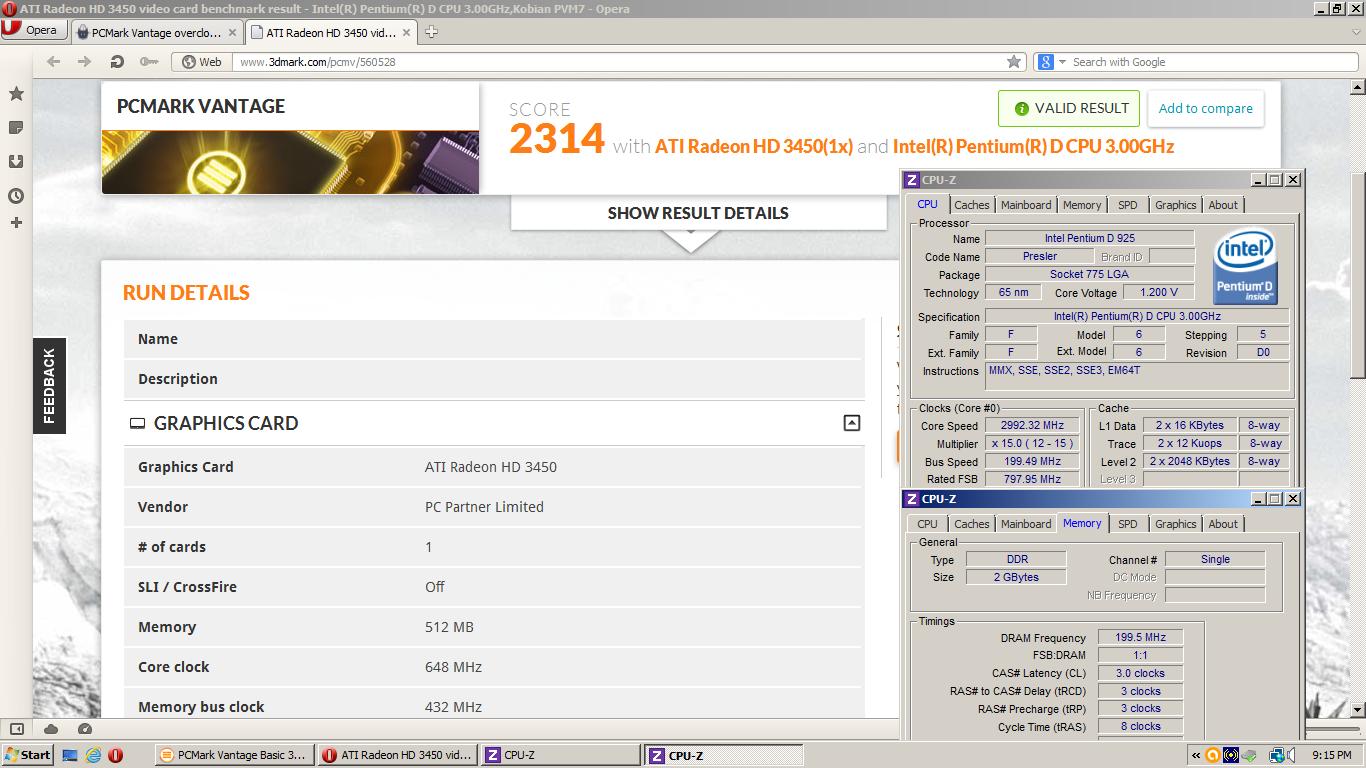Viewport: 1366px width, 768px height.
Task: Click the Core Speed value 2992.32 MHz
Action: 1033,426
